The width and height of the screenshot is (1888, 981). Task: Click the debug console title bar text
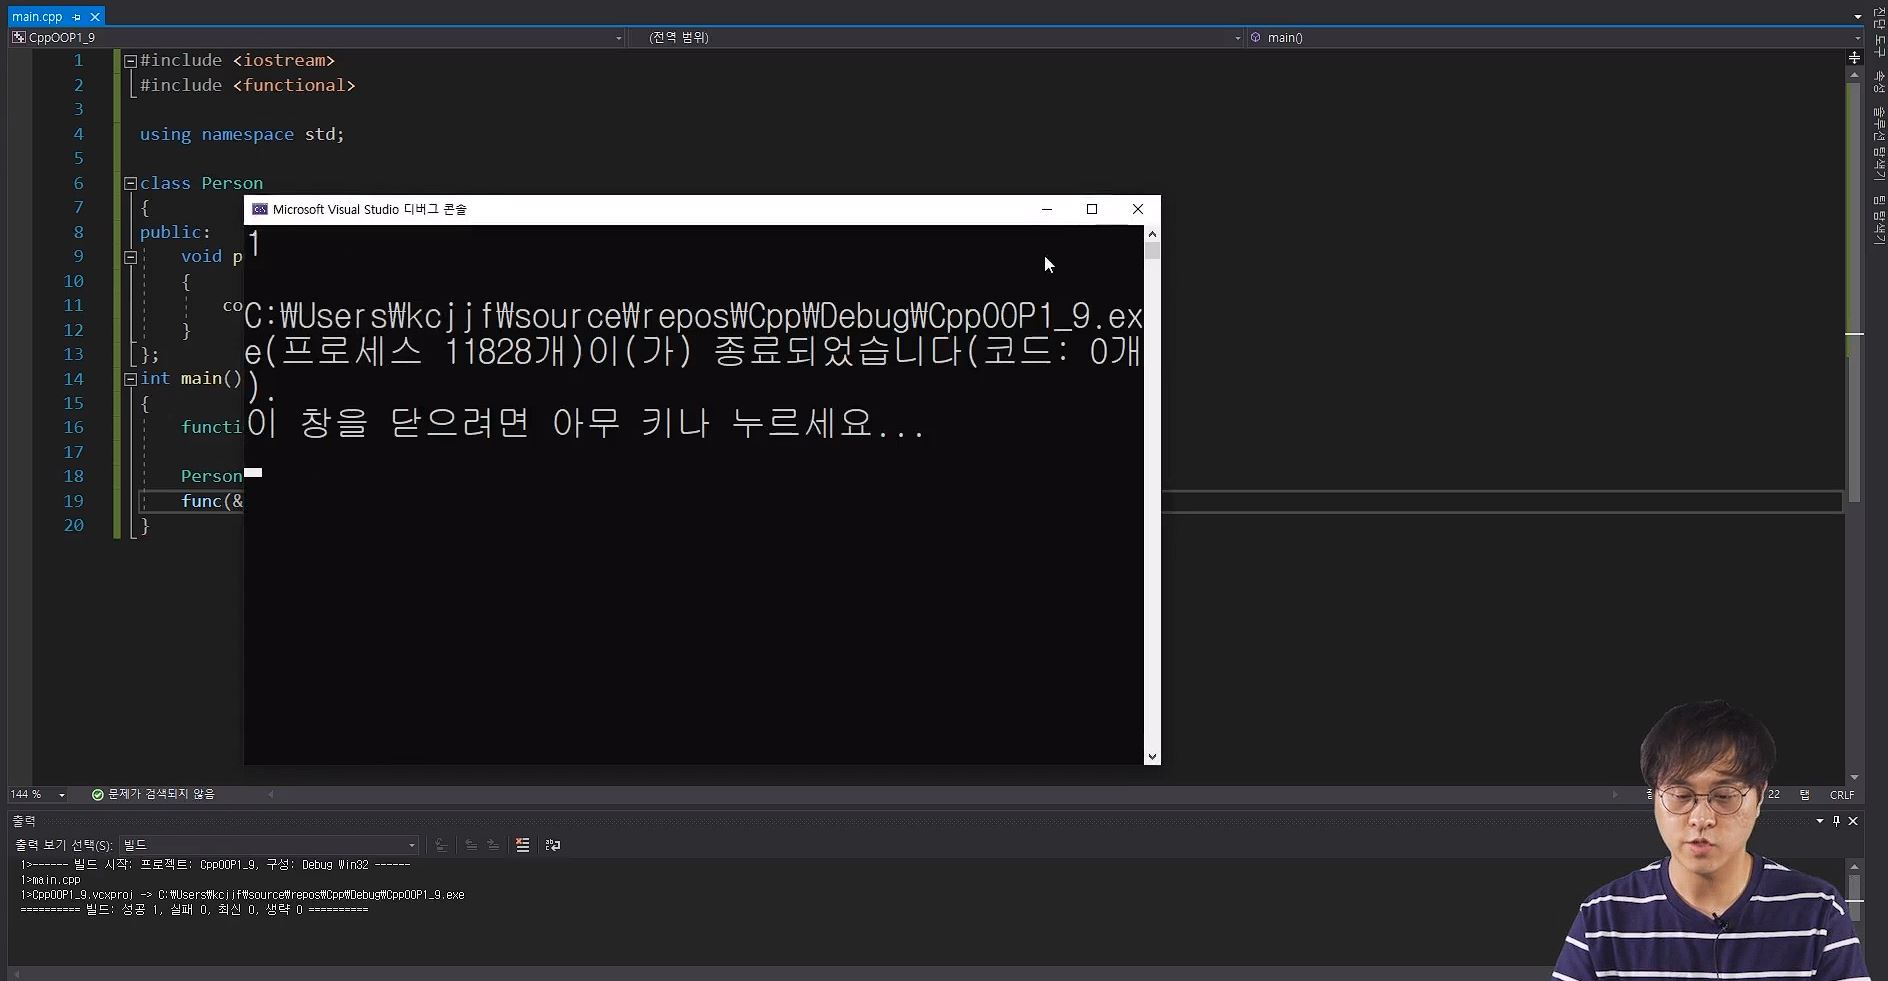click(x=370, y=210)
